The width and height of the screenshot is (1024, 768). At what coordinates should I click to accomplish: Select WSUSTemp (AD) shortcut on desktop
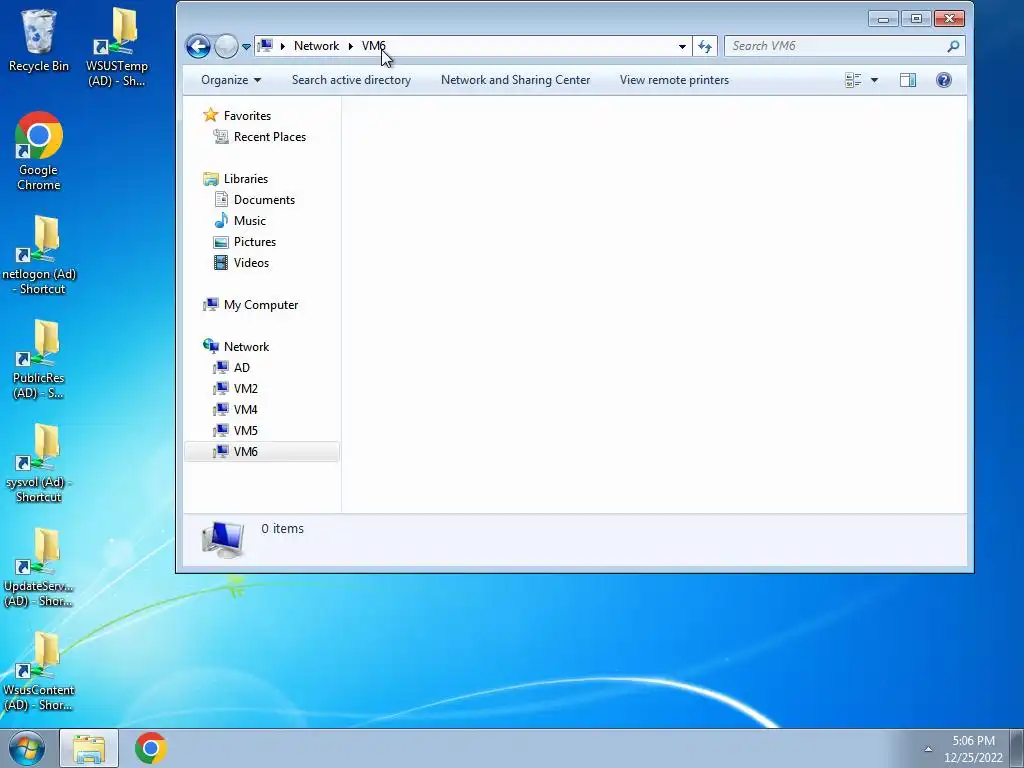117,47
